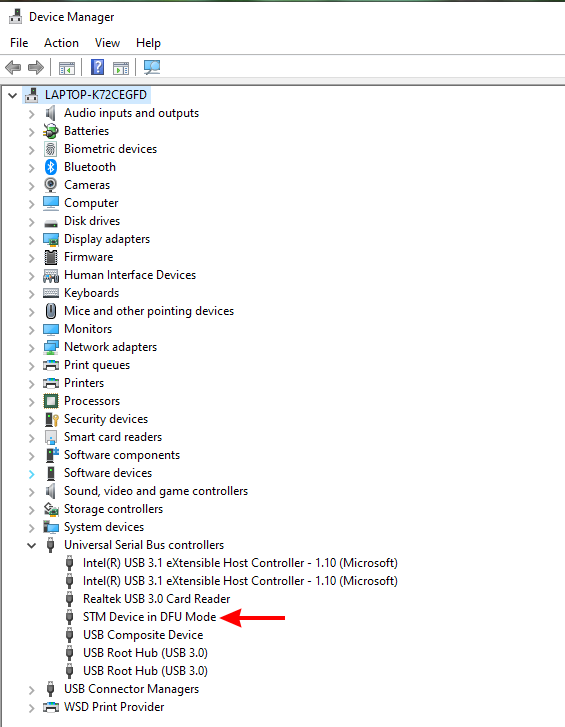565x727 pixels.
Task: Select the second Intel(R) USB 3.1 eXtensible Host Controller
Action: (240, 580)
